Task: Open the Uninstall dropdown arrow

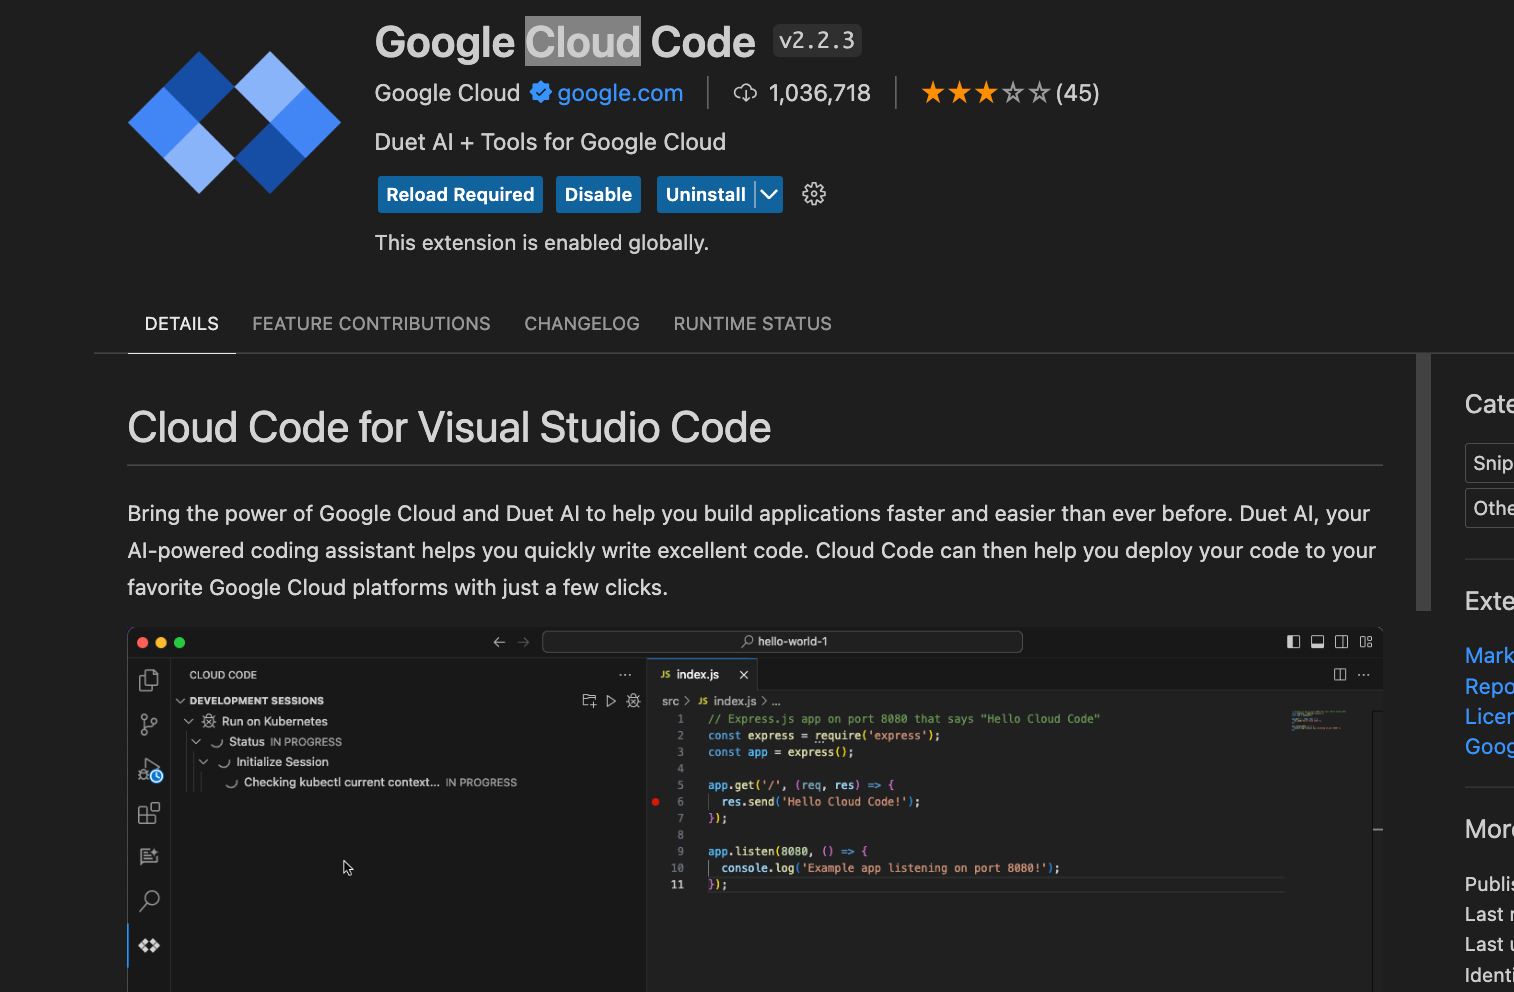Action: [x=769, y=195]
